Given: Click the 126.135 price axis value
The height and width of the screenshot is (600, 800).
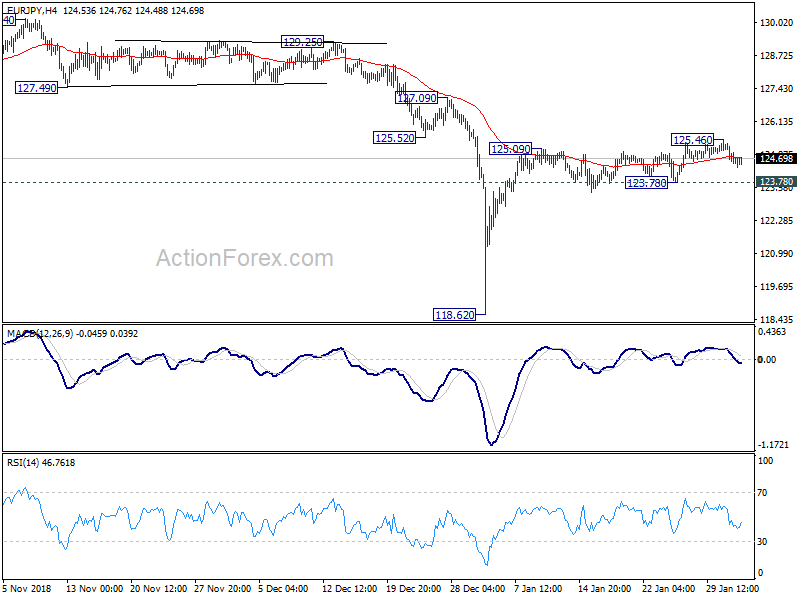Looking at the screenshot, I should [777, 121].
